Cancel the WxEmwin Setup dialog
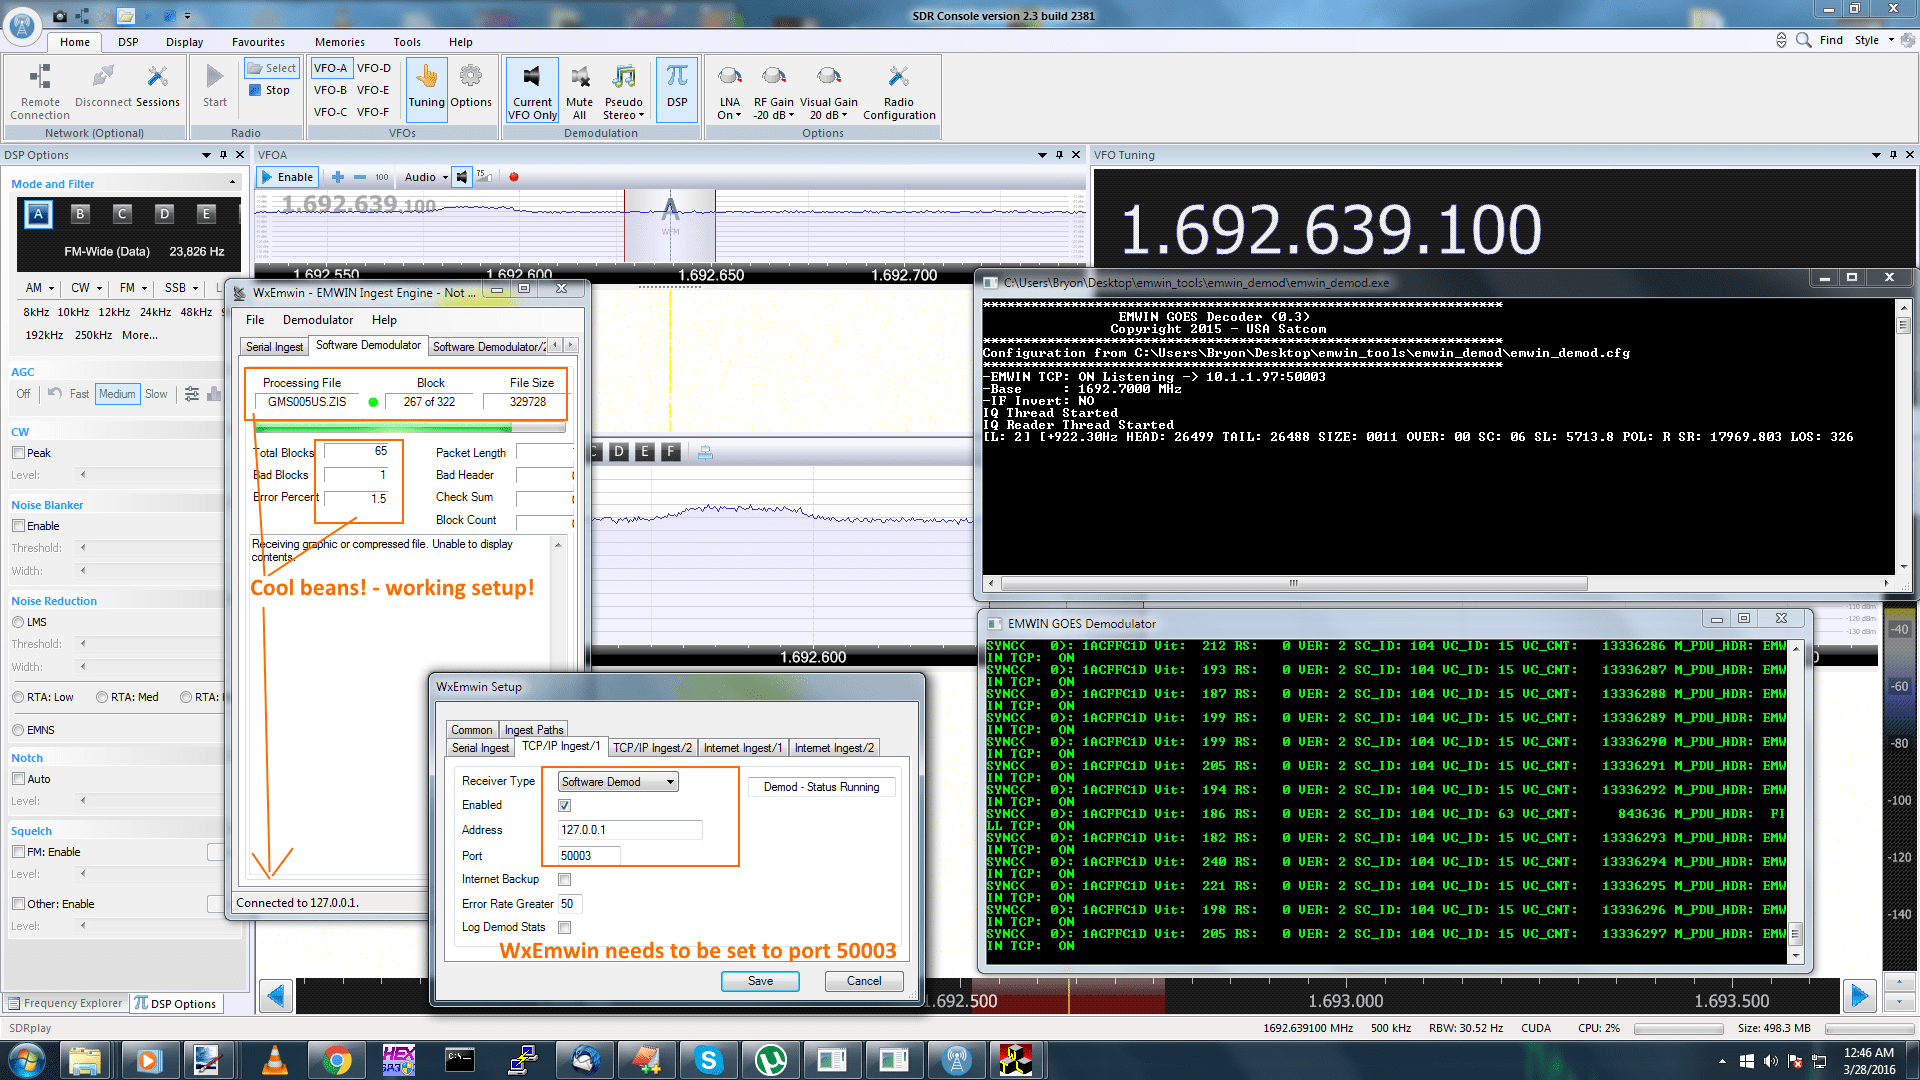The width and height of the screenshot is (1920, 1080). (864, 981)
